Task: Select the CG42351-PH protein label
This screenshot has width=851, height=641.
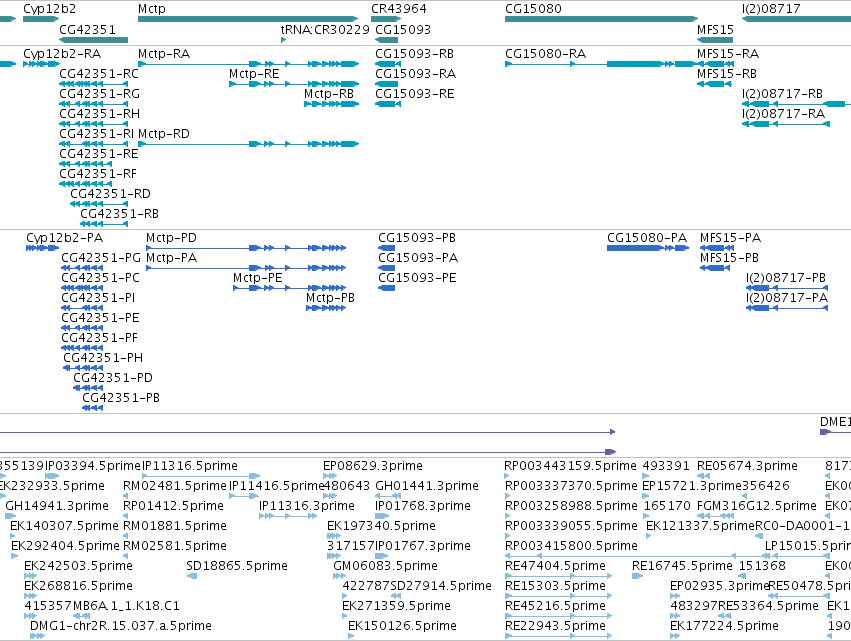Action: coord(103,358)
